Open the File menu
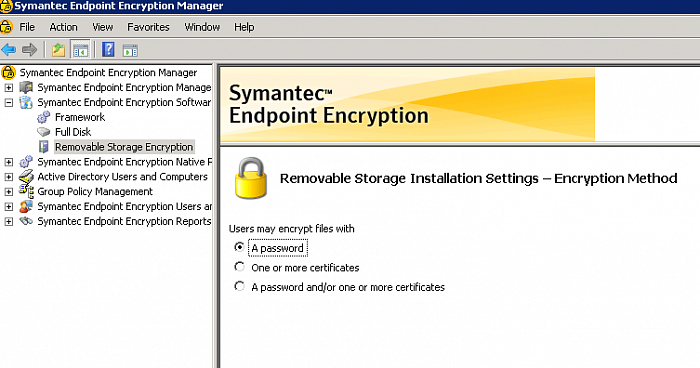The width and height of the screenshot is (700, 368). coord(27,27)
